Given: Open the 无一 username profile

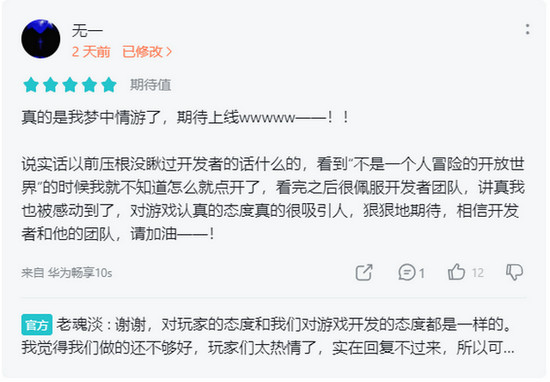Looking at the screenshot, I should coord(87,31).
